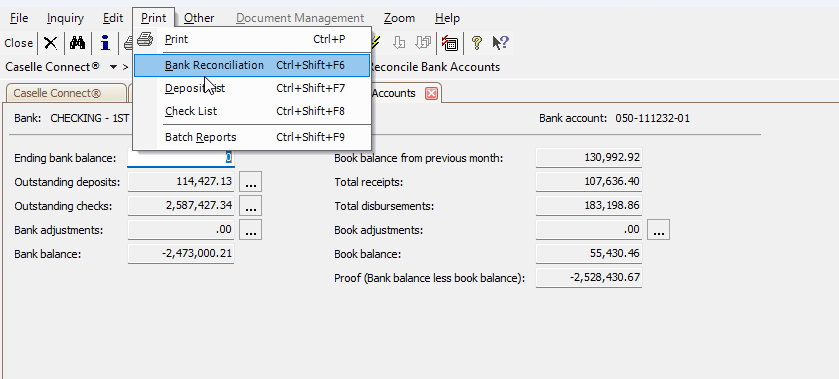Viewport: 839px width, 379px height.
Task: Close the Reconcile Bank Accounts tab
Action: (431, 93)
